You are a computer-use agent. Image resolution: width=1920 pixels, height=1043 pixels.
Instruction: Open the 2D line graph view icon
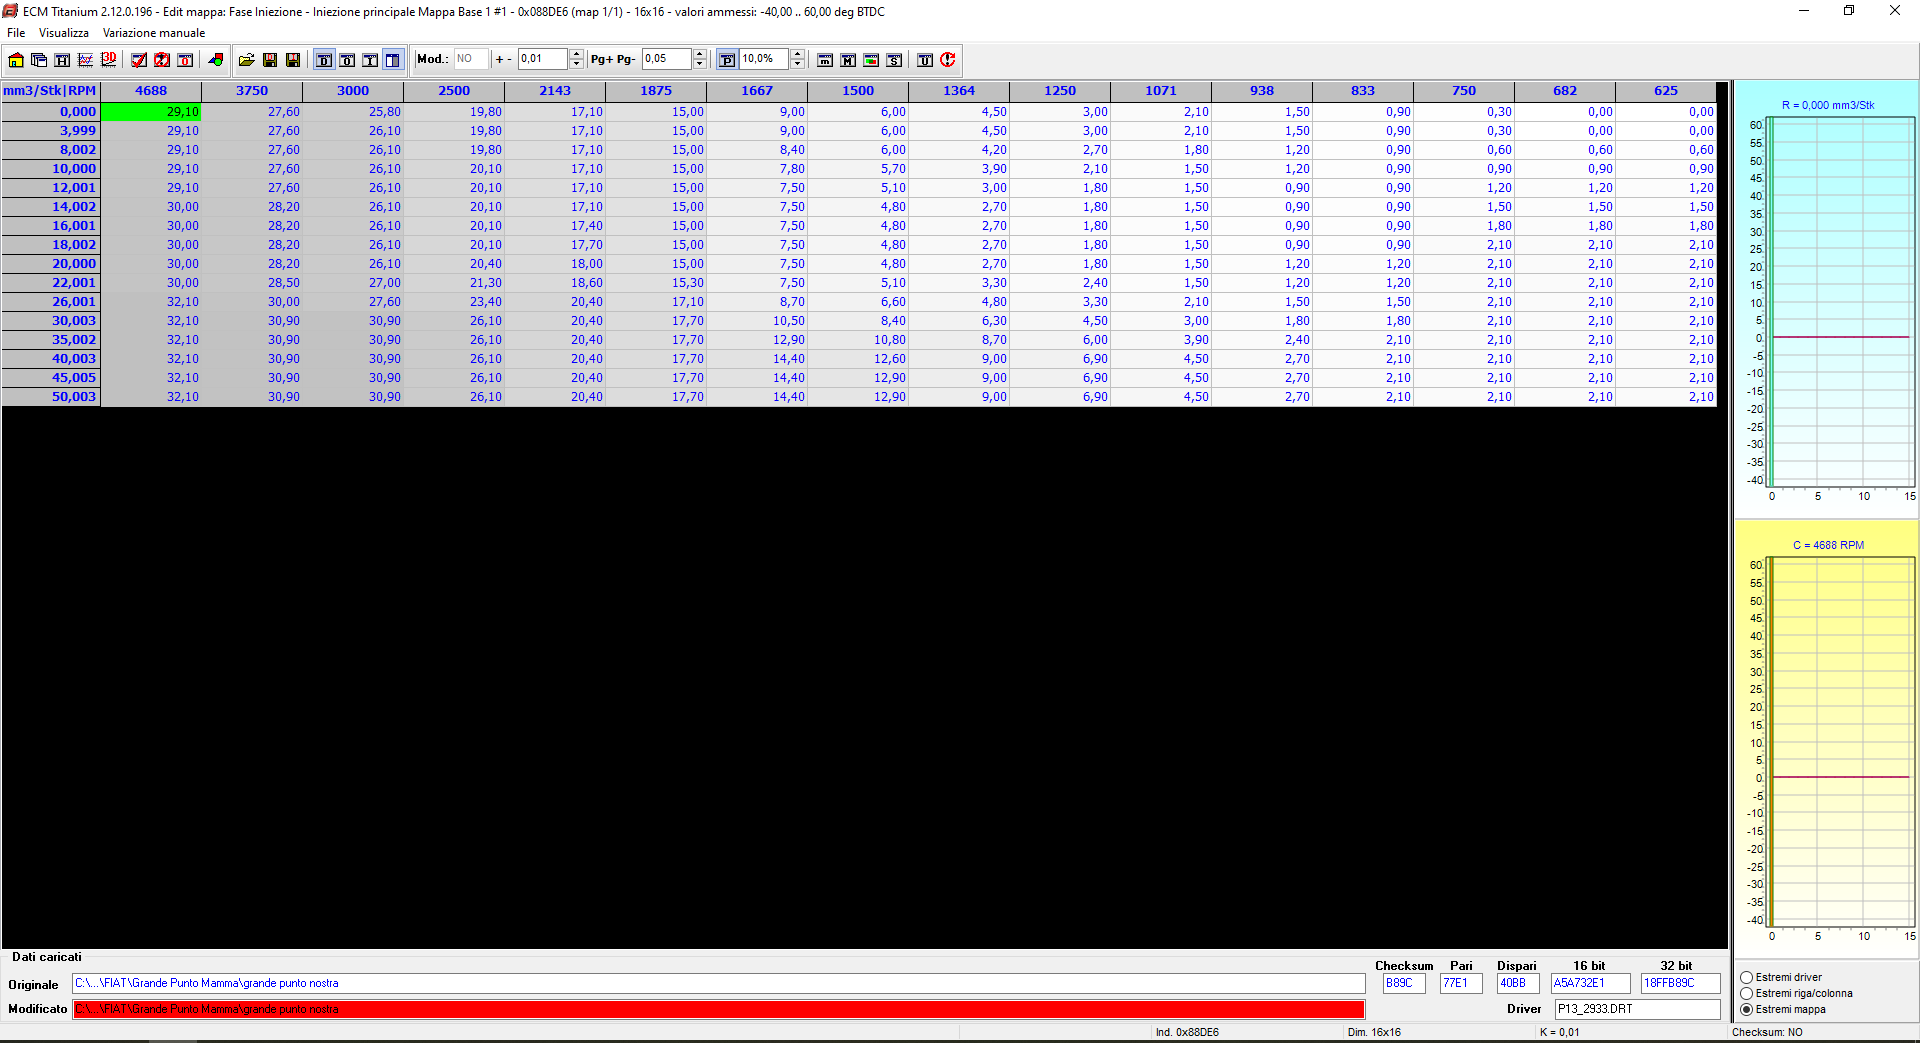85,60
